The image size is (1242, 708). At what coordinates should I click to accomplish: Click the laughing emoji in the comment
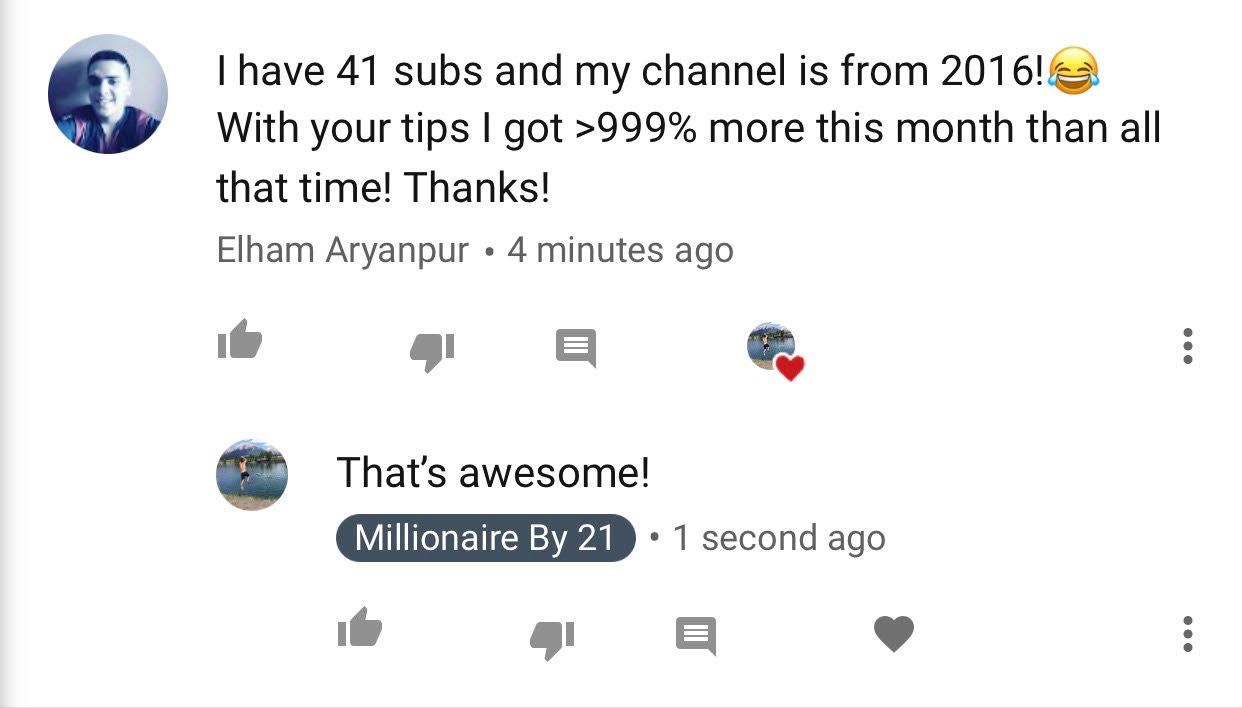point(1075,72)
